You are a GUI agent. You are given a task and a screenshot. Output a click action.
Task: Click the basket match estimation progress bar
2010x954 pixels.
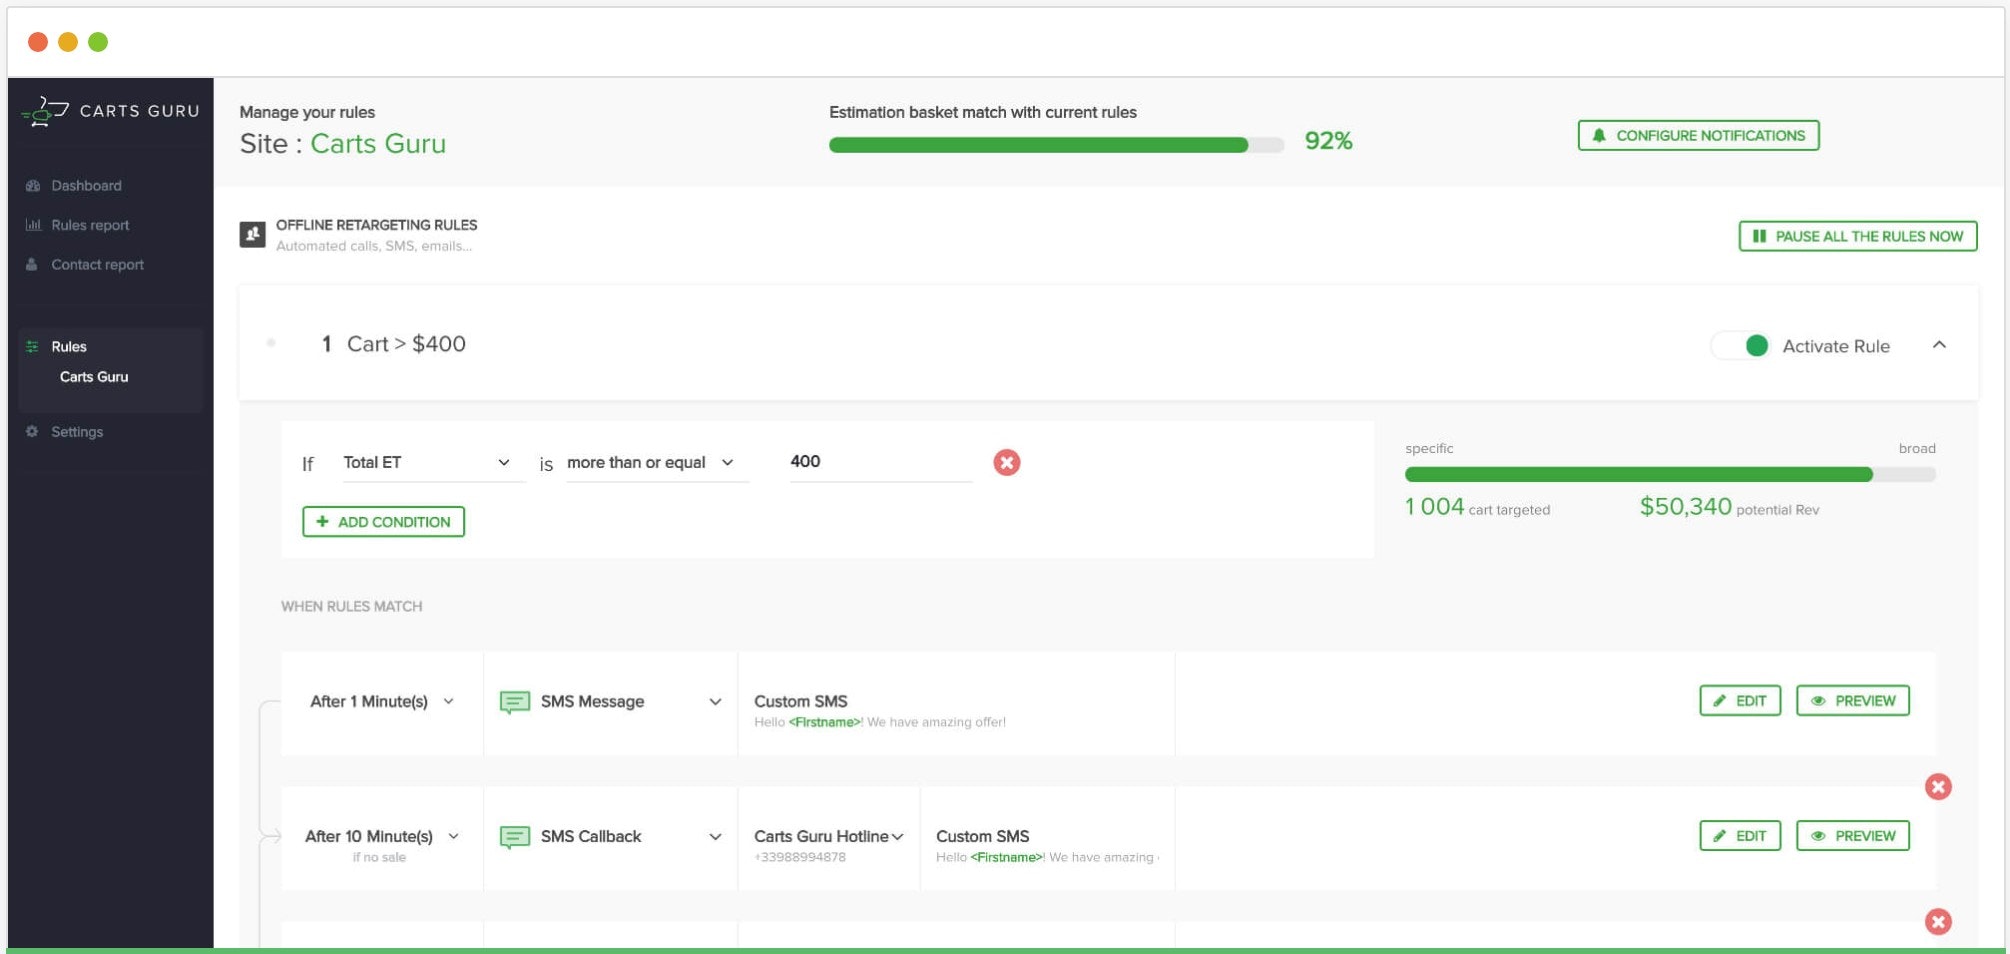pos(1056,145)
